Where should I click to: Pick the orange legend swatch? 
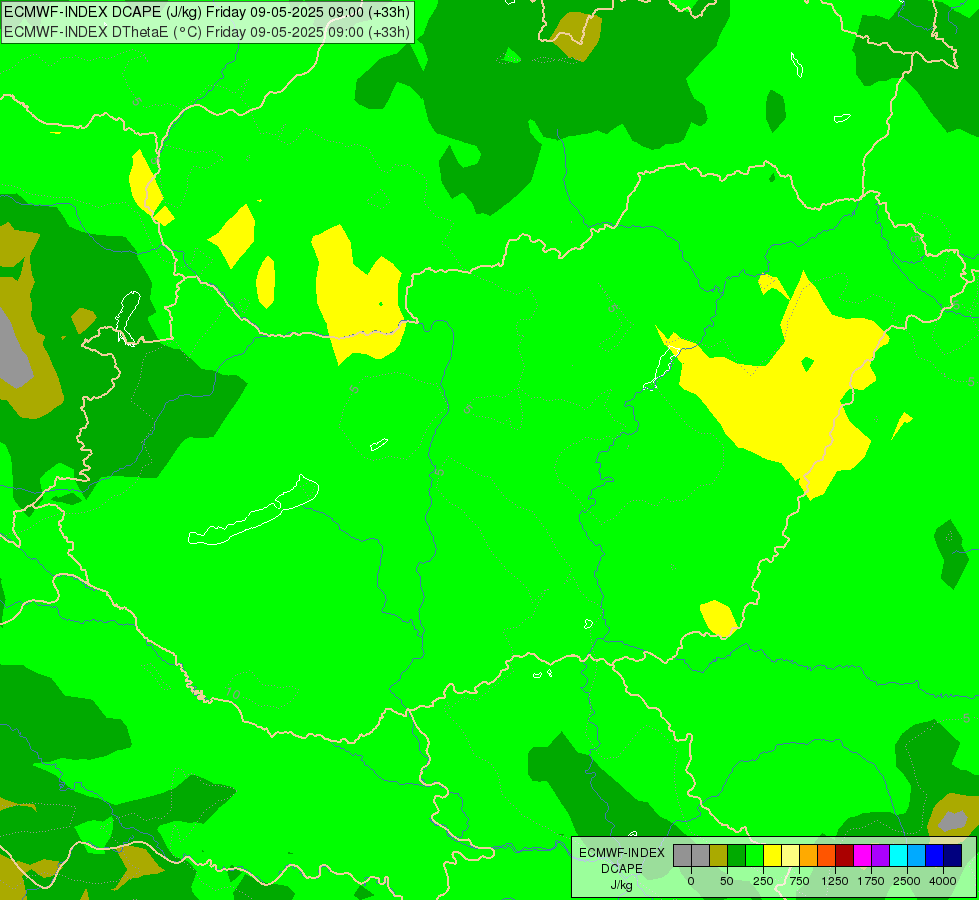(809, 855)
